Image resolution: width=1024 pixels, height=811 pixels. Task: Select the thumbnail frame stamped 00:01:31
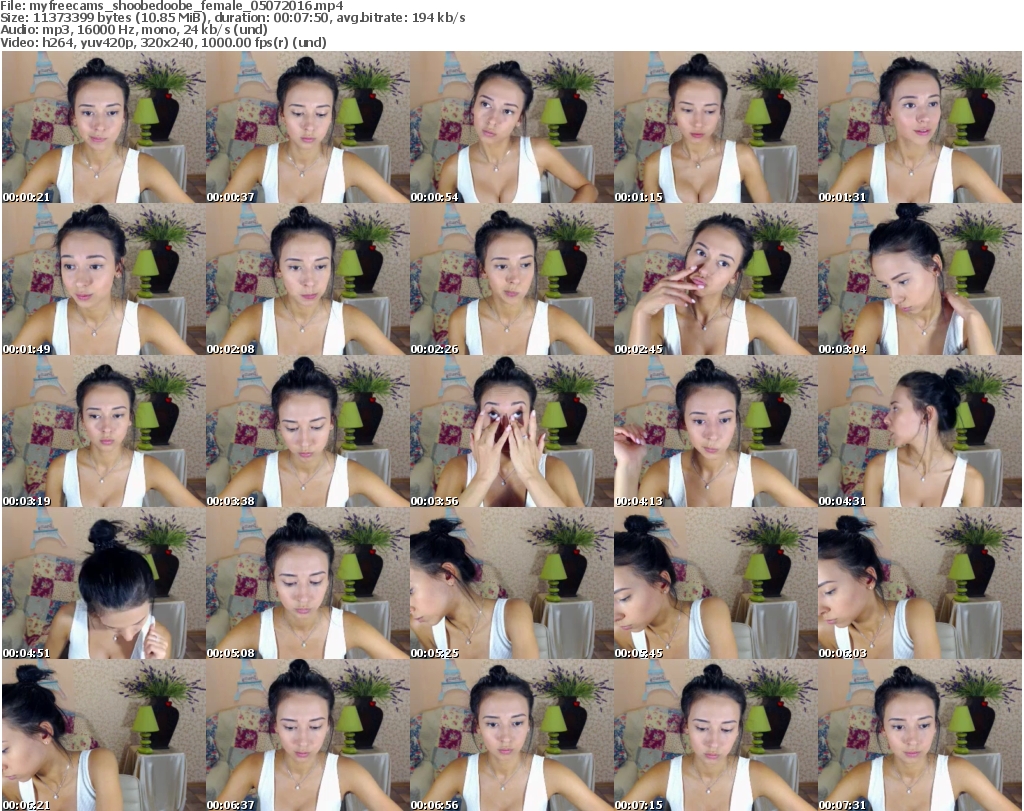[920, 127]
